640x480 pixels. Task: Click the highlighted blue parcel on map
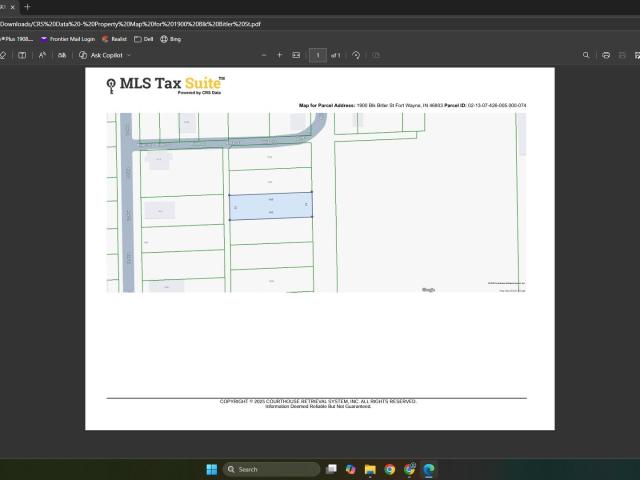[x=270, y=206]
